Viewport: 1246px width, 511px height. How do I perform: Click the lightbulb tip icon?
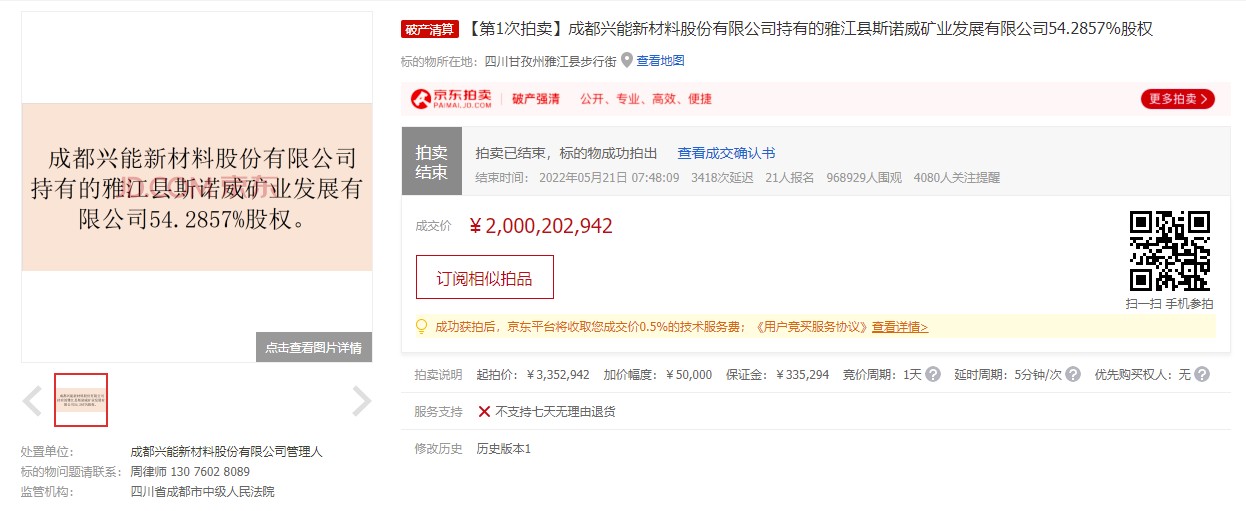pos(421,326)
